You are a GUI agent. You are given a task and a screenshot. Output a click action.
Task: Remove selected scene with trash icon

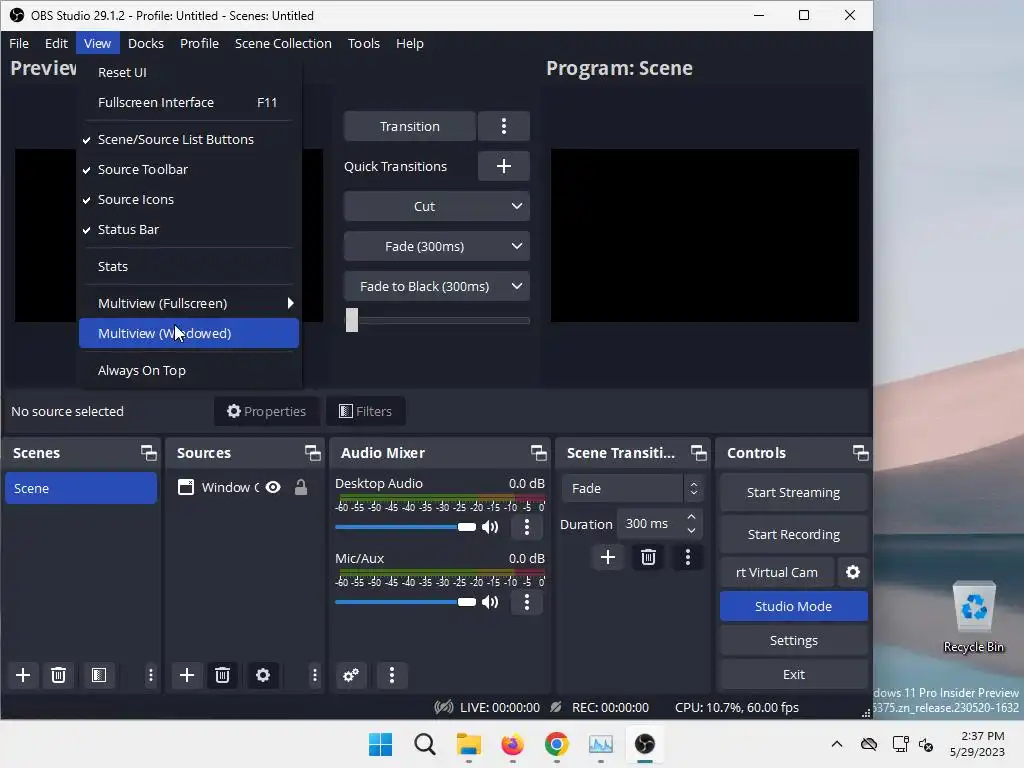tap(58, 675)
